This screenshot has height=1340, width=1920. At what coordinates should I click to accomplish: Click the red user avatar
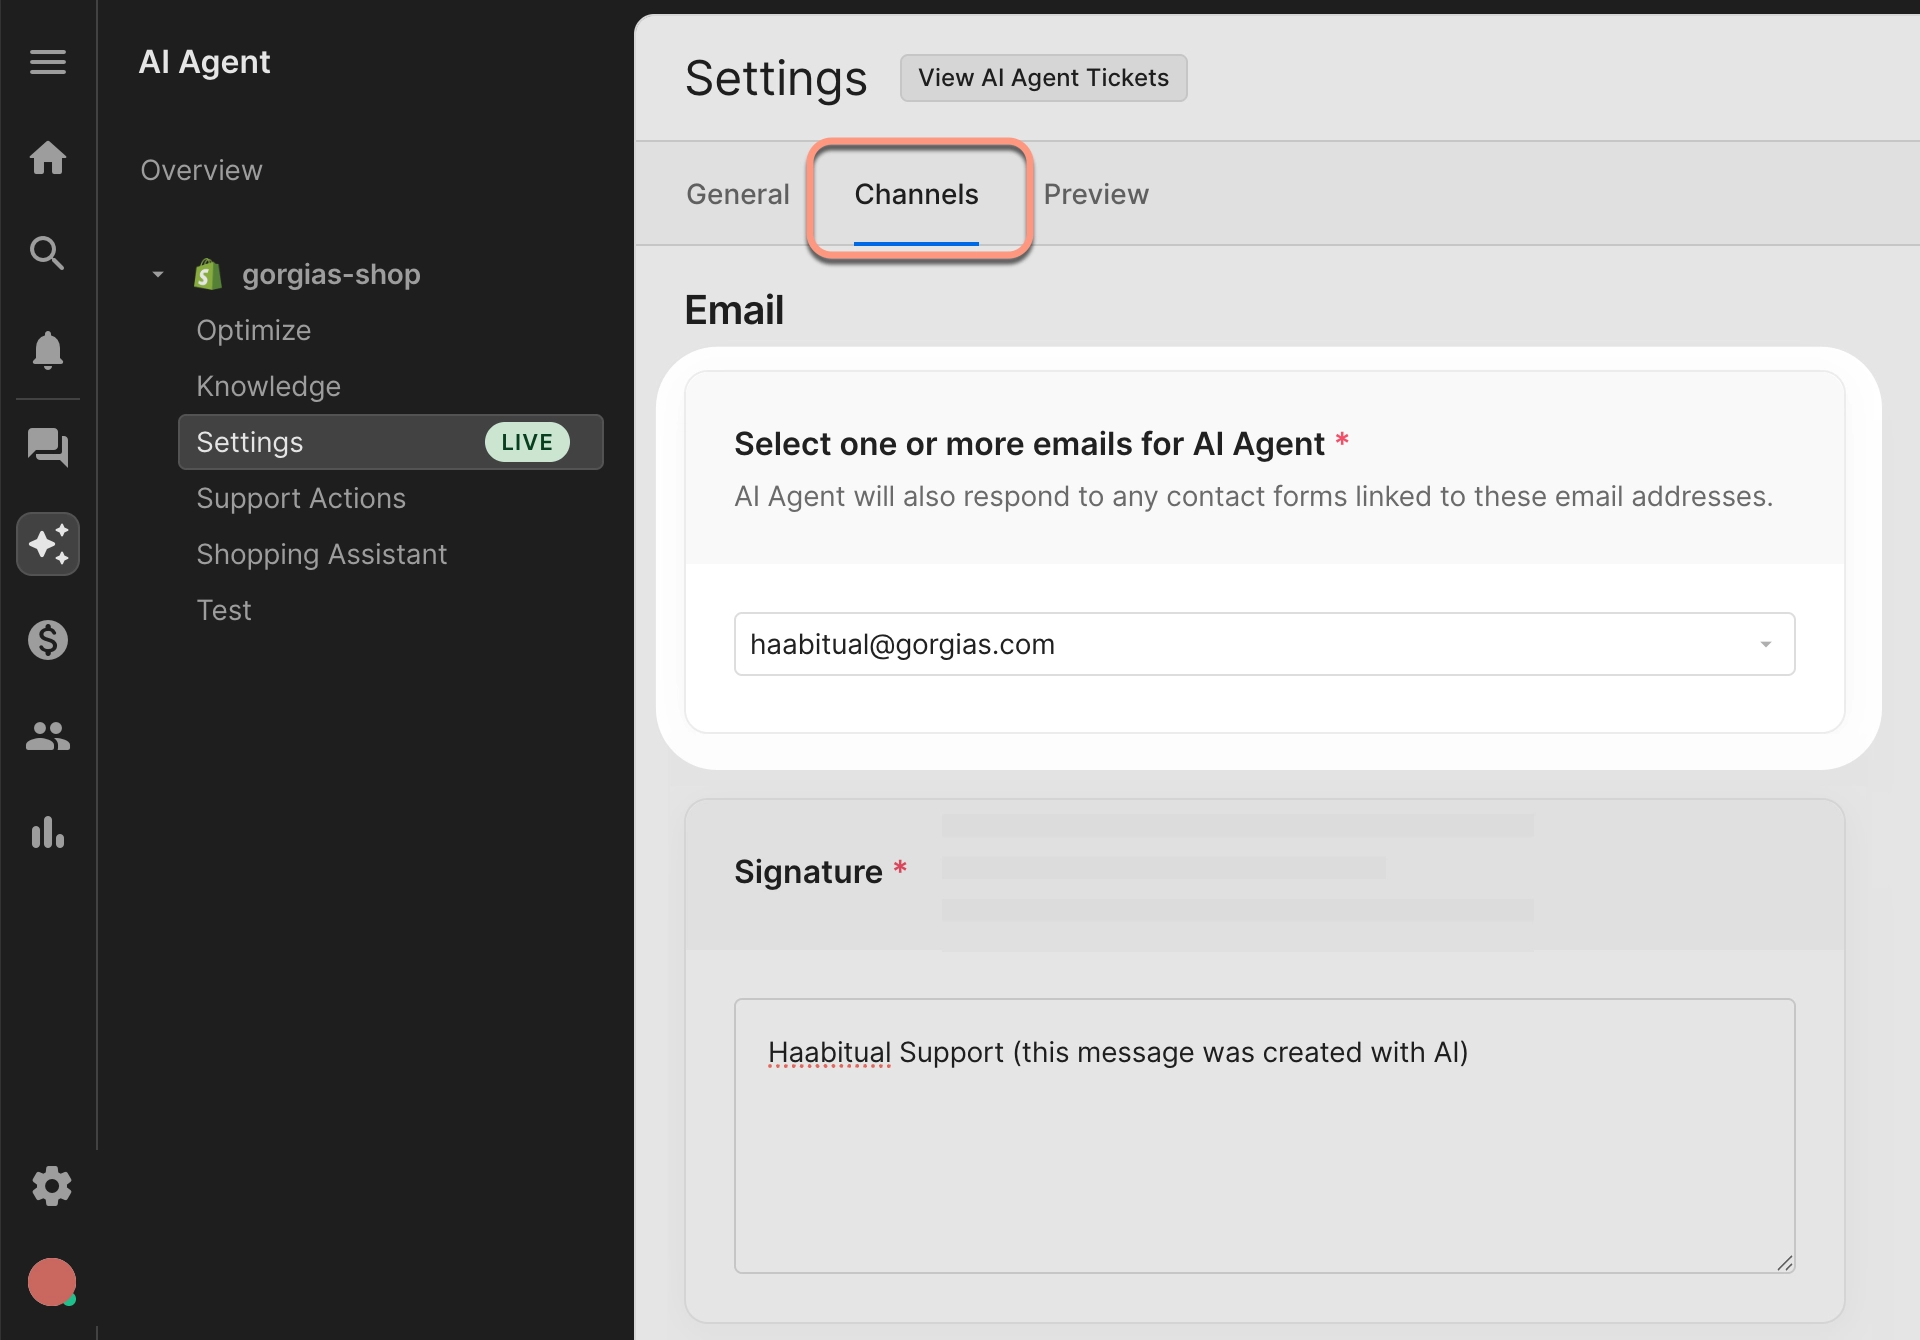click(x=52, y=1282)
